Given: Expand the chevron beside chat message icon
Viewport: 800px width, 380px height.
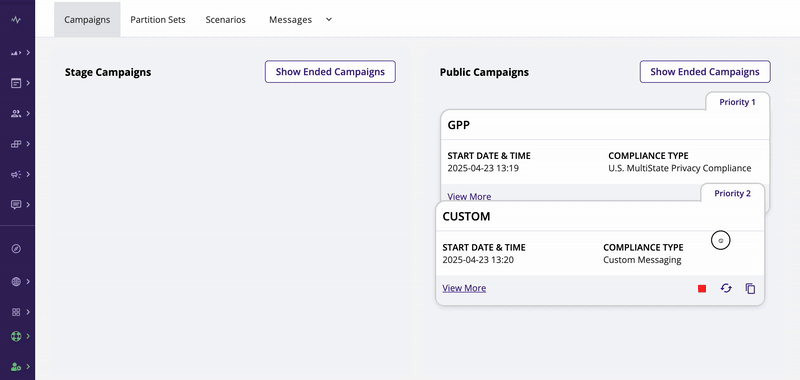Looking at the screenshot, I should click(28, 205).
